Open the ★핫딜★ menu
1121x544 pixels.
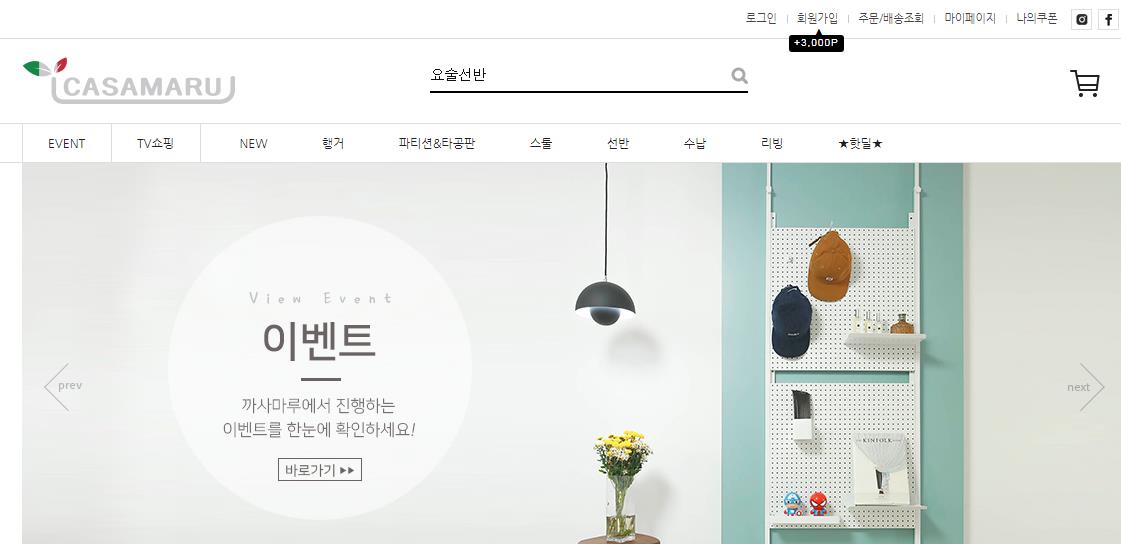[860, 143]
